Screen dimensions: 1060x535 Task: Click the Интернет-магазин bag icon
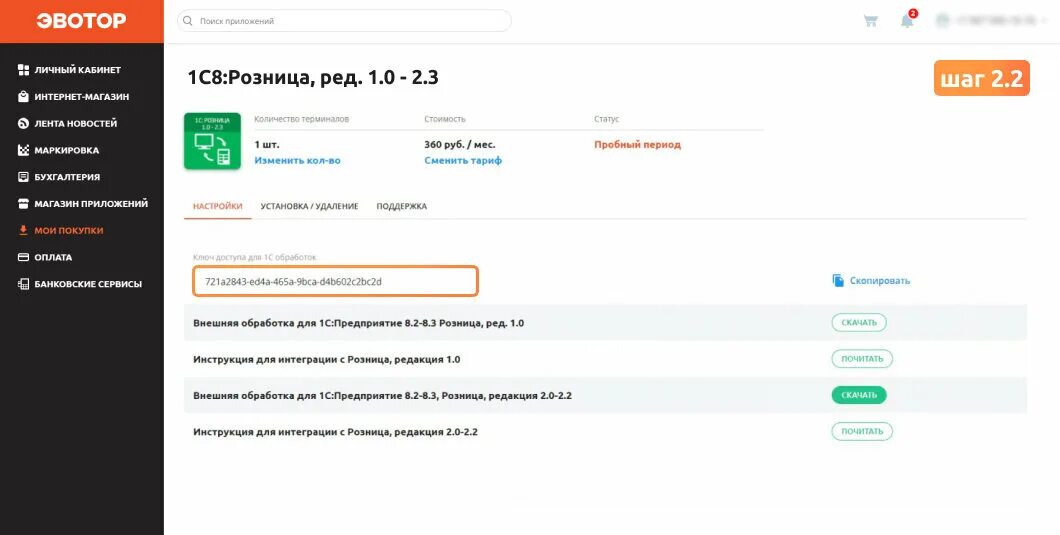tap(23, 97)
